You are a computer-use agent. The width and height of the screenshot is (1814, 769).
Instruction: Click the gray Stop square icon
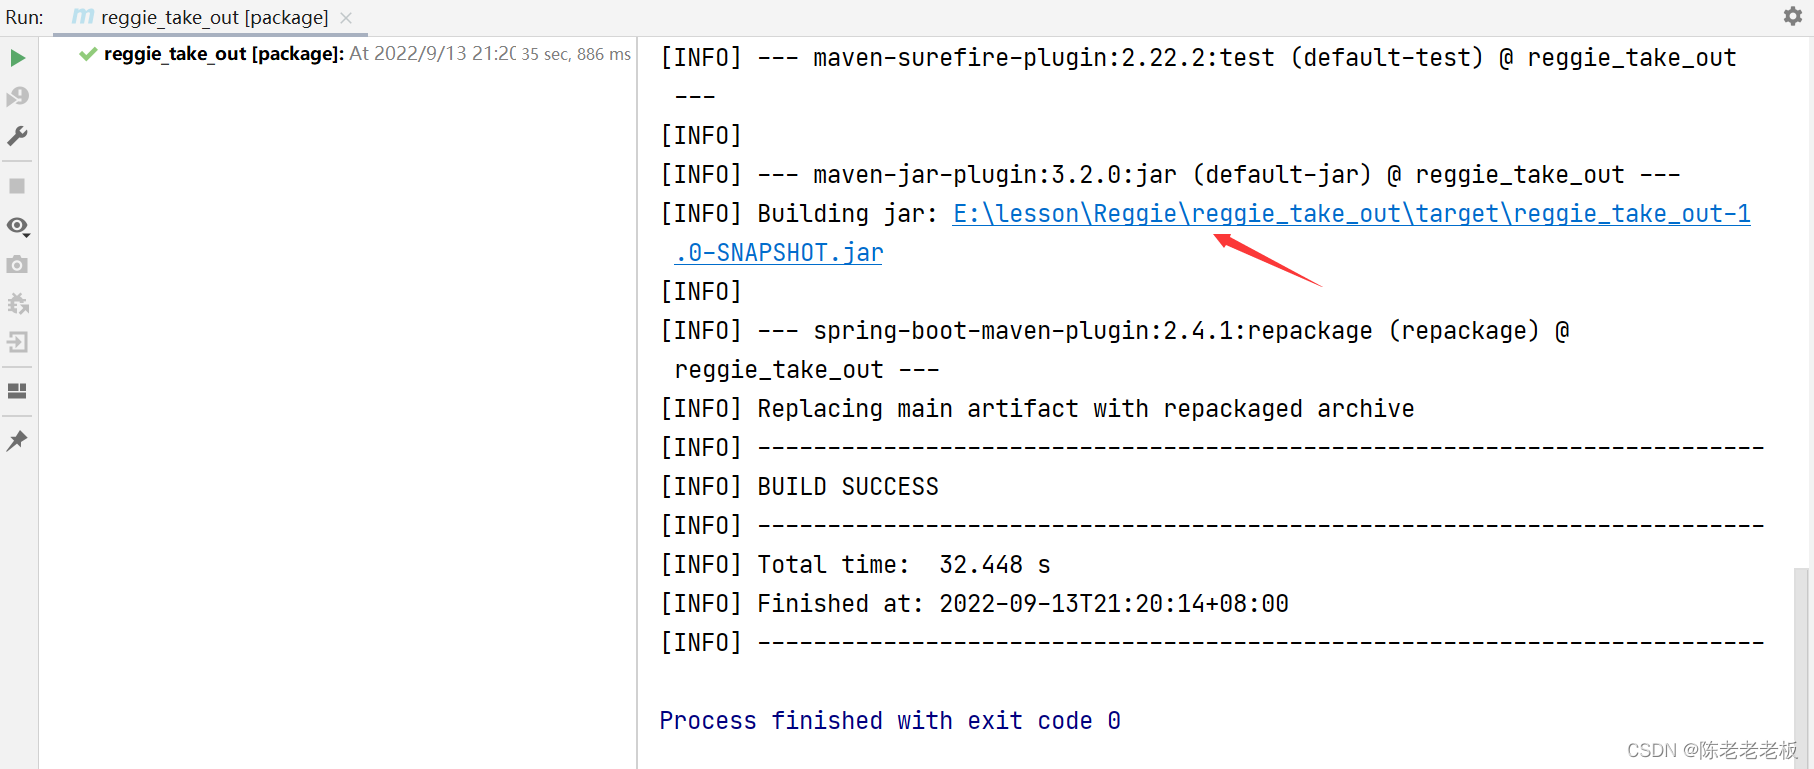pyautogui.click(x=17, y=186)
